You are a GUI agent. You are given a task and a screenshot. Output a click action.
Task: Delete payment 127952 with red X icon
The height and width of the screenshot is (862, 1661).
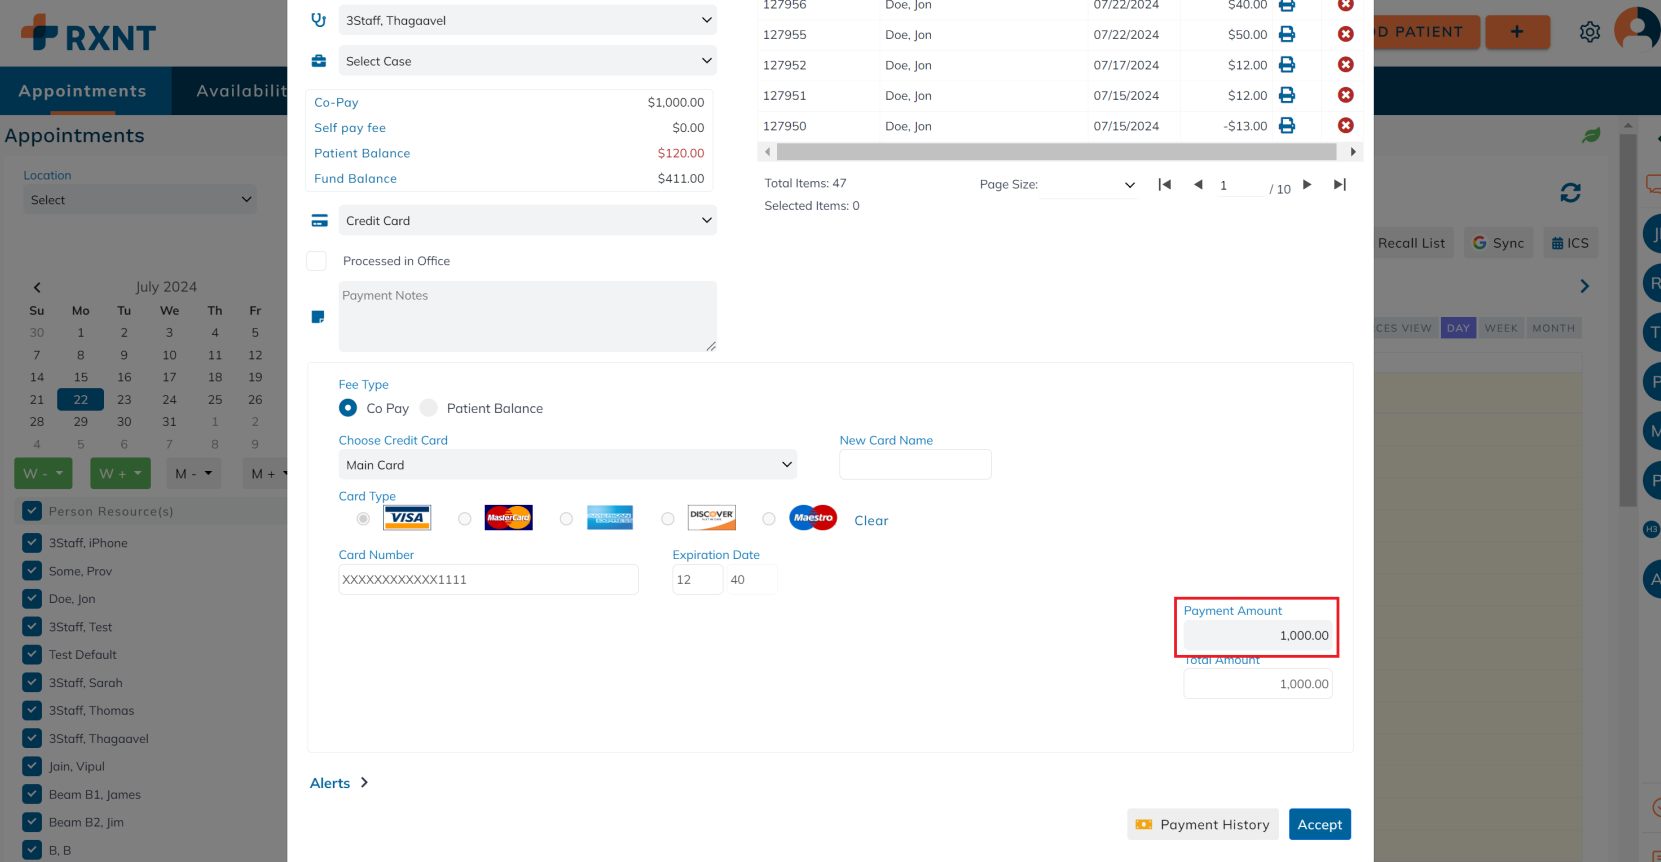(x=1345, y=65)
